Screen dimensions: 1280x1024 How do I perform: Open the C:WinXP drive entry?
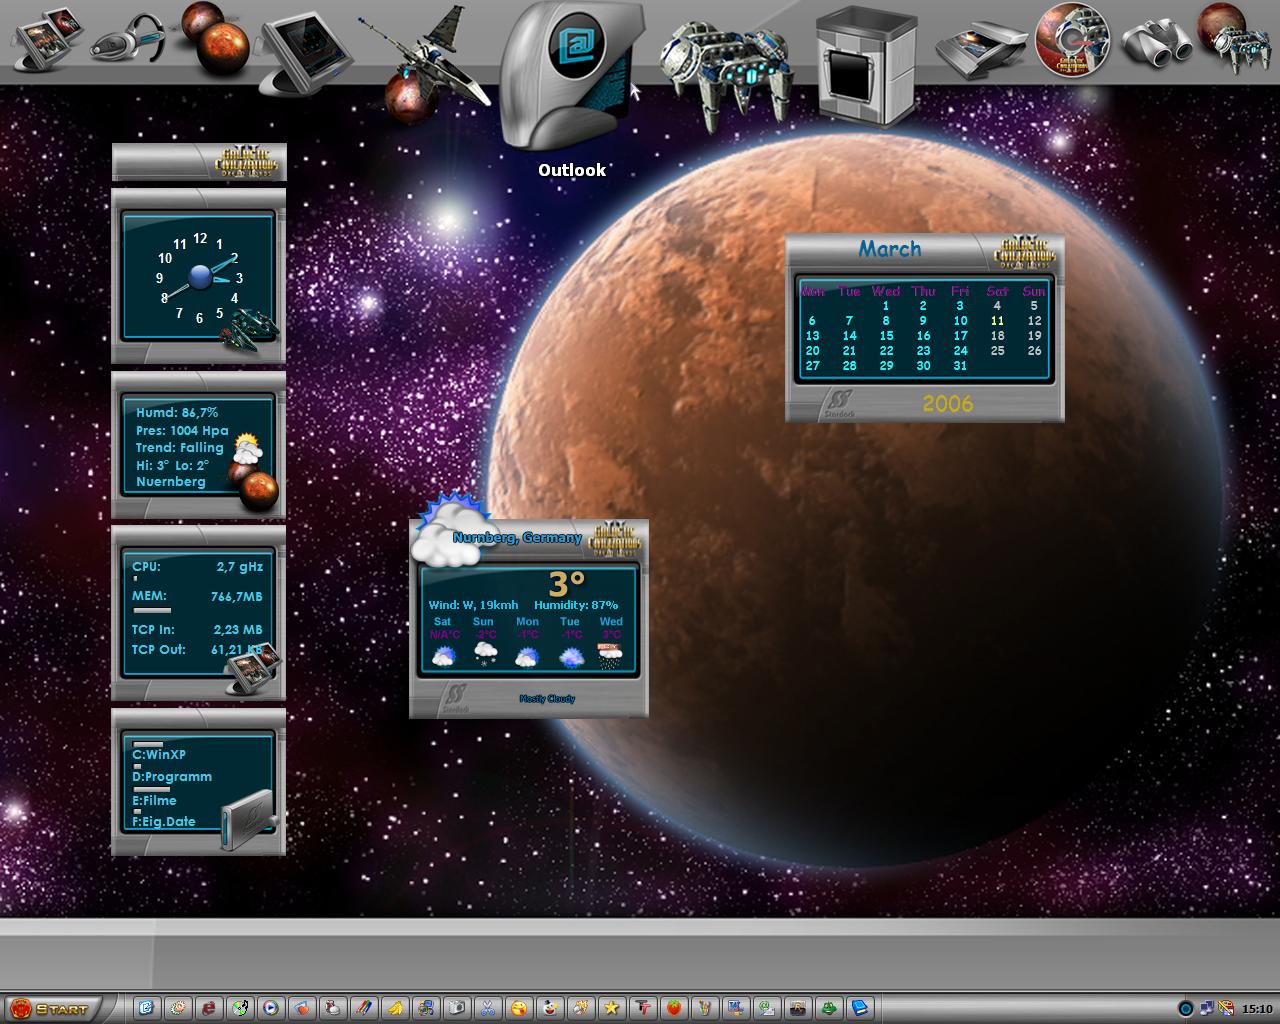[x=160, y=754]
